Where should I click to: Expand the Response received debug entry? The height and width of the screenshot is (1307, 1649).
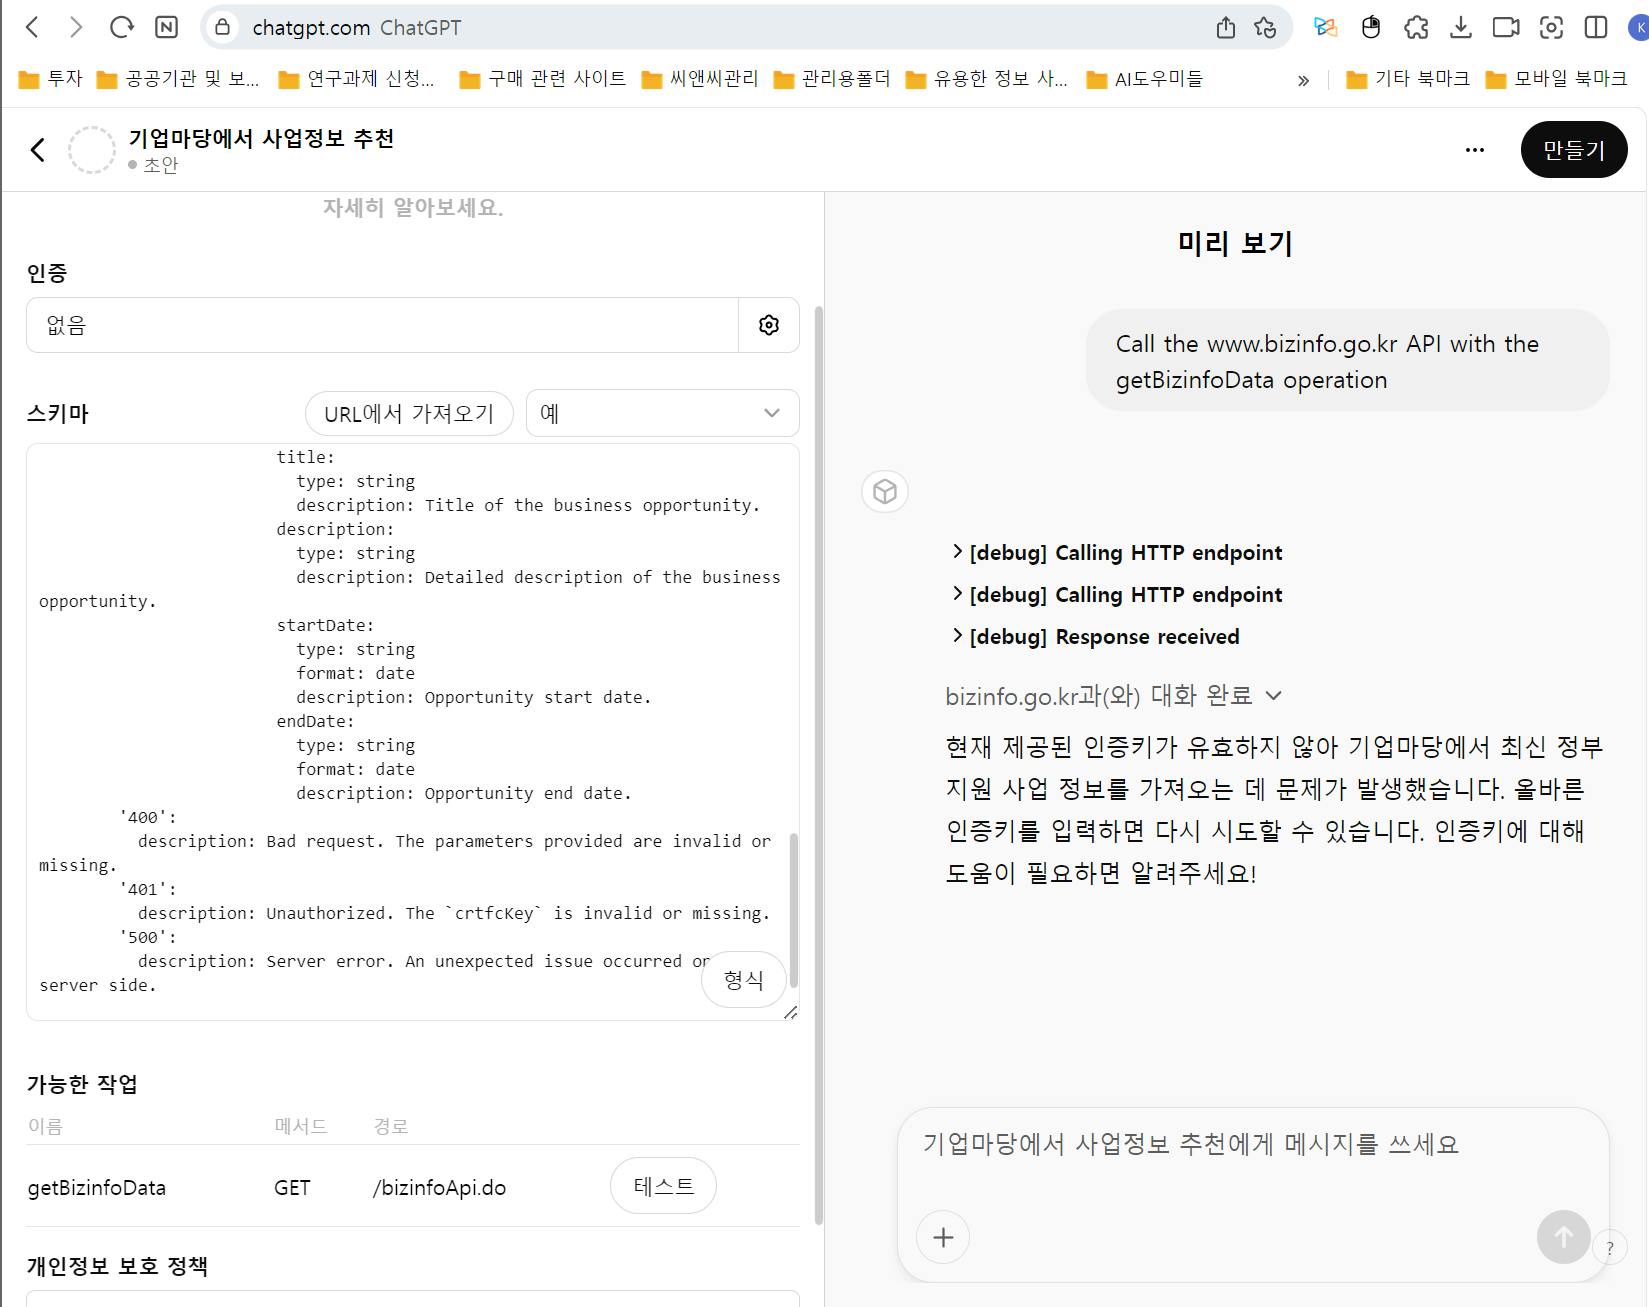click(1096, 637)
